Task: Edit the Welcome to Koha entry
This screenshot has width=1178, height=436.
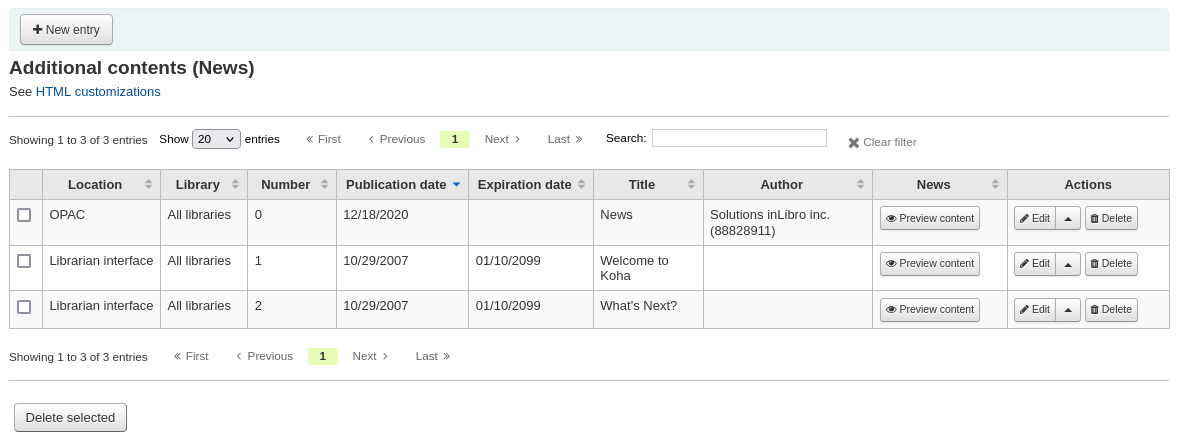Action: point(1035,264)
